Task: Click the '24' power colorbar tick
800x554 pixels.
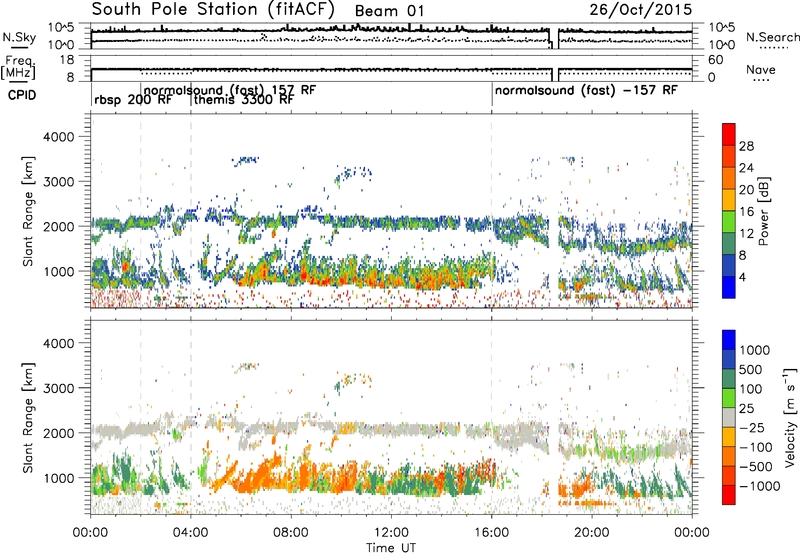Action: pyautogui.click(x=746, y=168)
